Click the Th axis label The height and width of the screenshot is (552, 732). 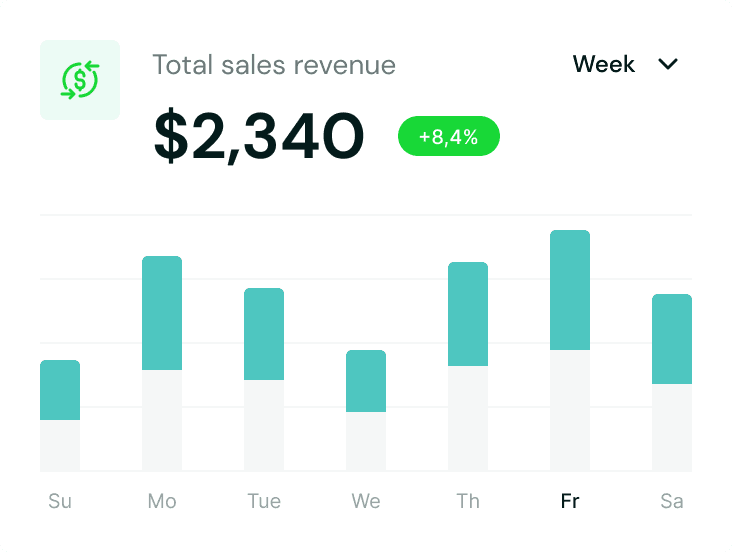pos(468,501)
